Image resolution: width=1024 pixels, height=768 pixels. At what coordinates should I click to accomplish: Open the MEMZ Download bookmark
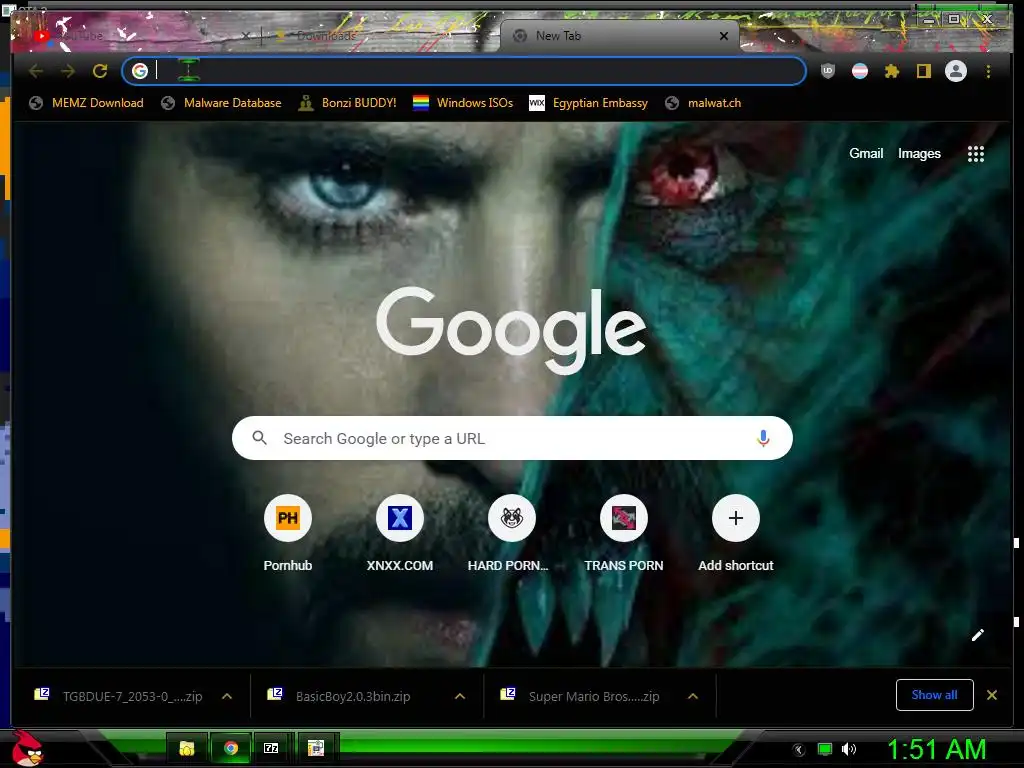pyautogui.click(x=86, y=103)
